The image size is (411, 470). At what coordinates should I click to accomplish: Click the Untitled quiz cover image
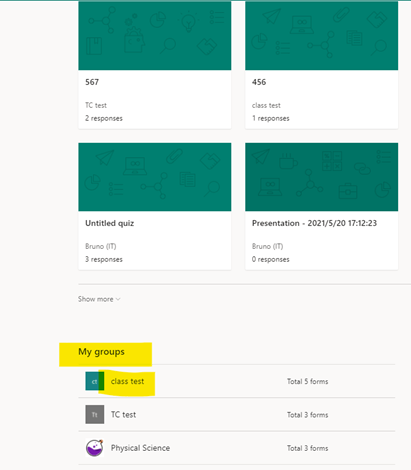[155, 177]
